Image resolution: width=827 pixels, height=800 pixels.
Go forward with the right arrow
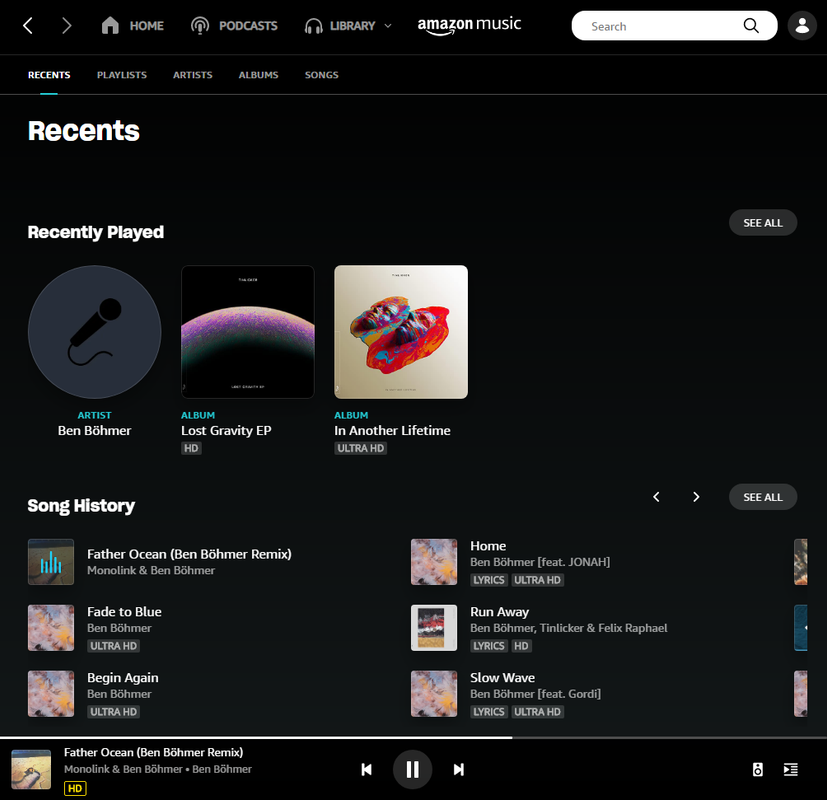66,25
